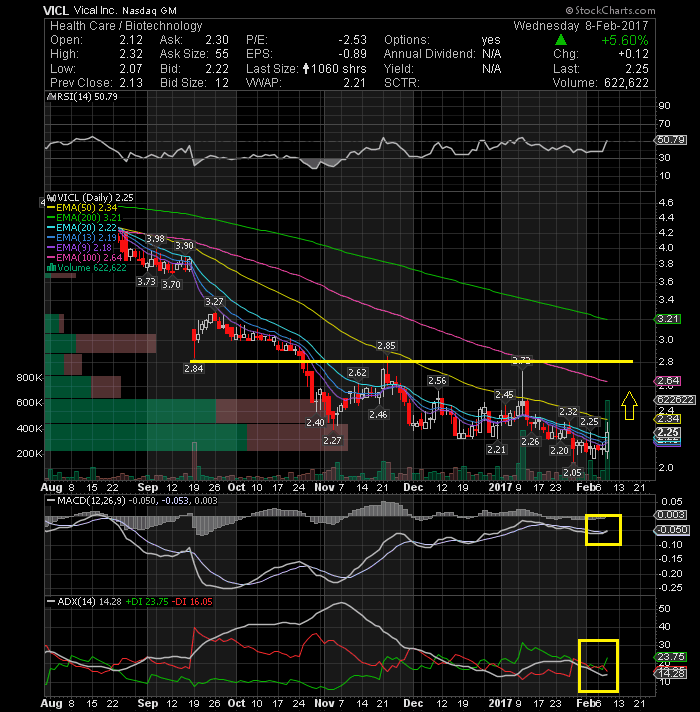Click the +5.60% percent change value

[625, 40]
